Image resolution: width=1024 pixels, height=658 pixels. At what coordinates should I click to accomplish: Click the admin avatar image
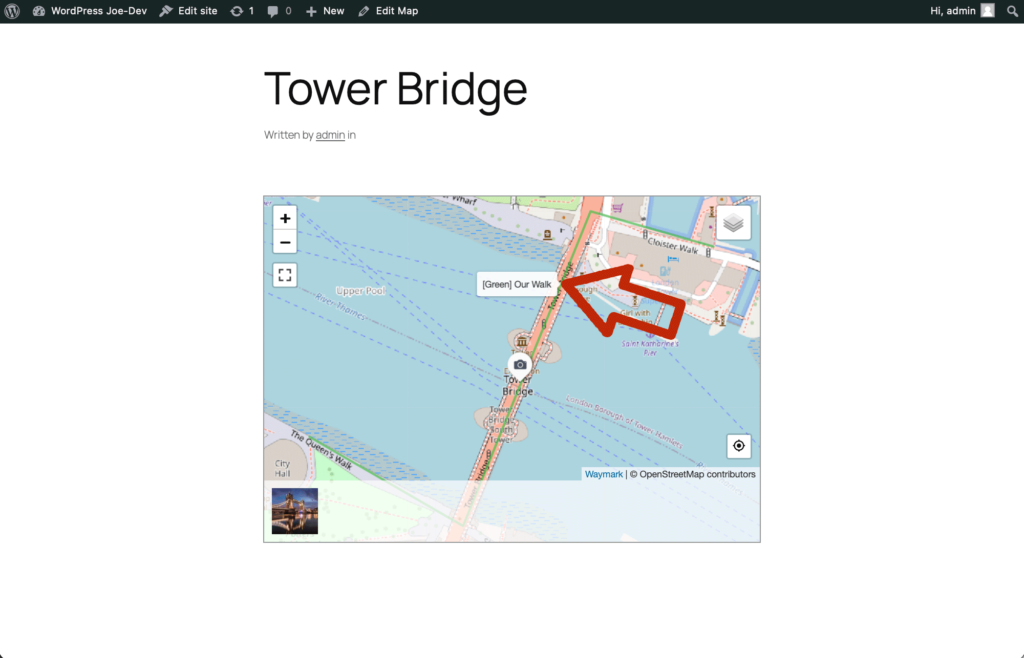pos(987,11)
